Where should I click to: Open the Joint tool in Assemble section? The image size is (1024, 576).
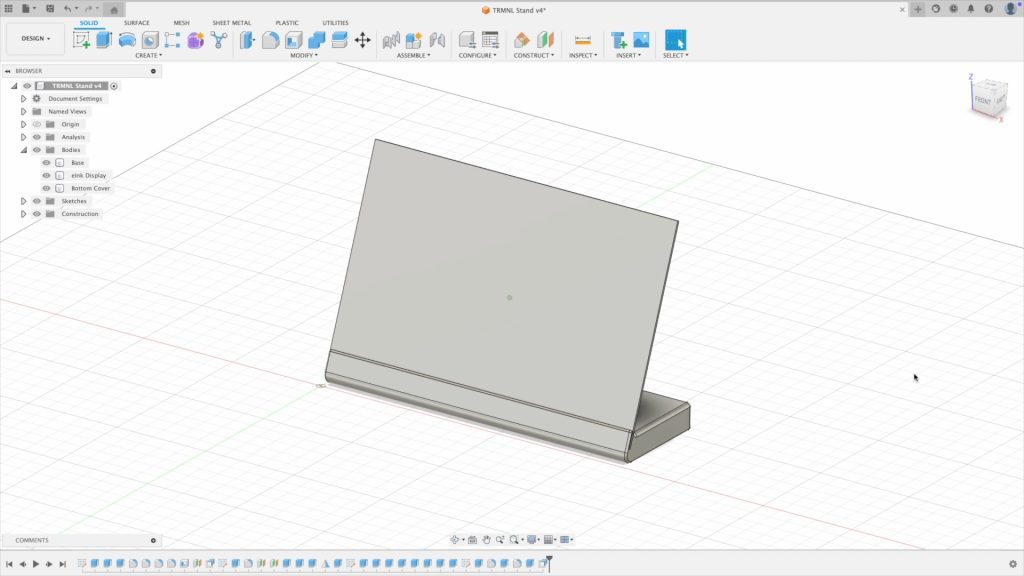click(x=414, y=38)
